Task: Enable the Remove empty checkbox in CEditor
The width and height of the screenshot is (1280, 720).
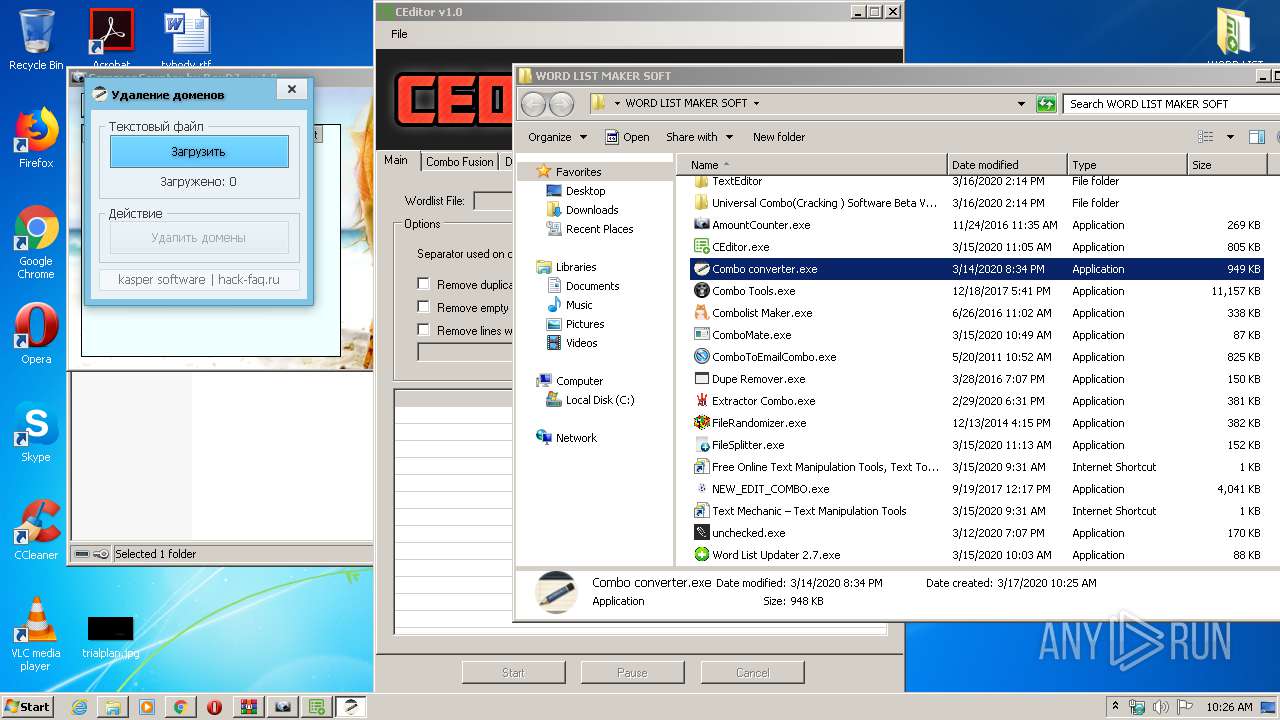Action: coord(424,307)
